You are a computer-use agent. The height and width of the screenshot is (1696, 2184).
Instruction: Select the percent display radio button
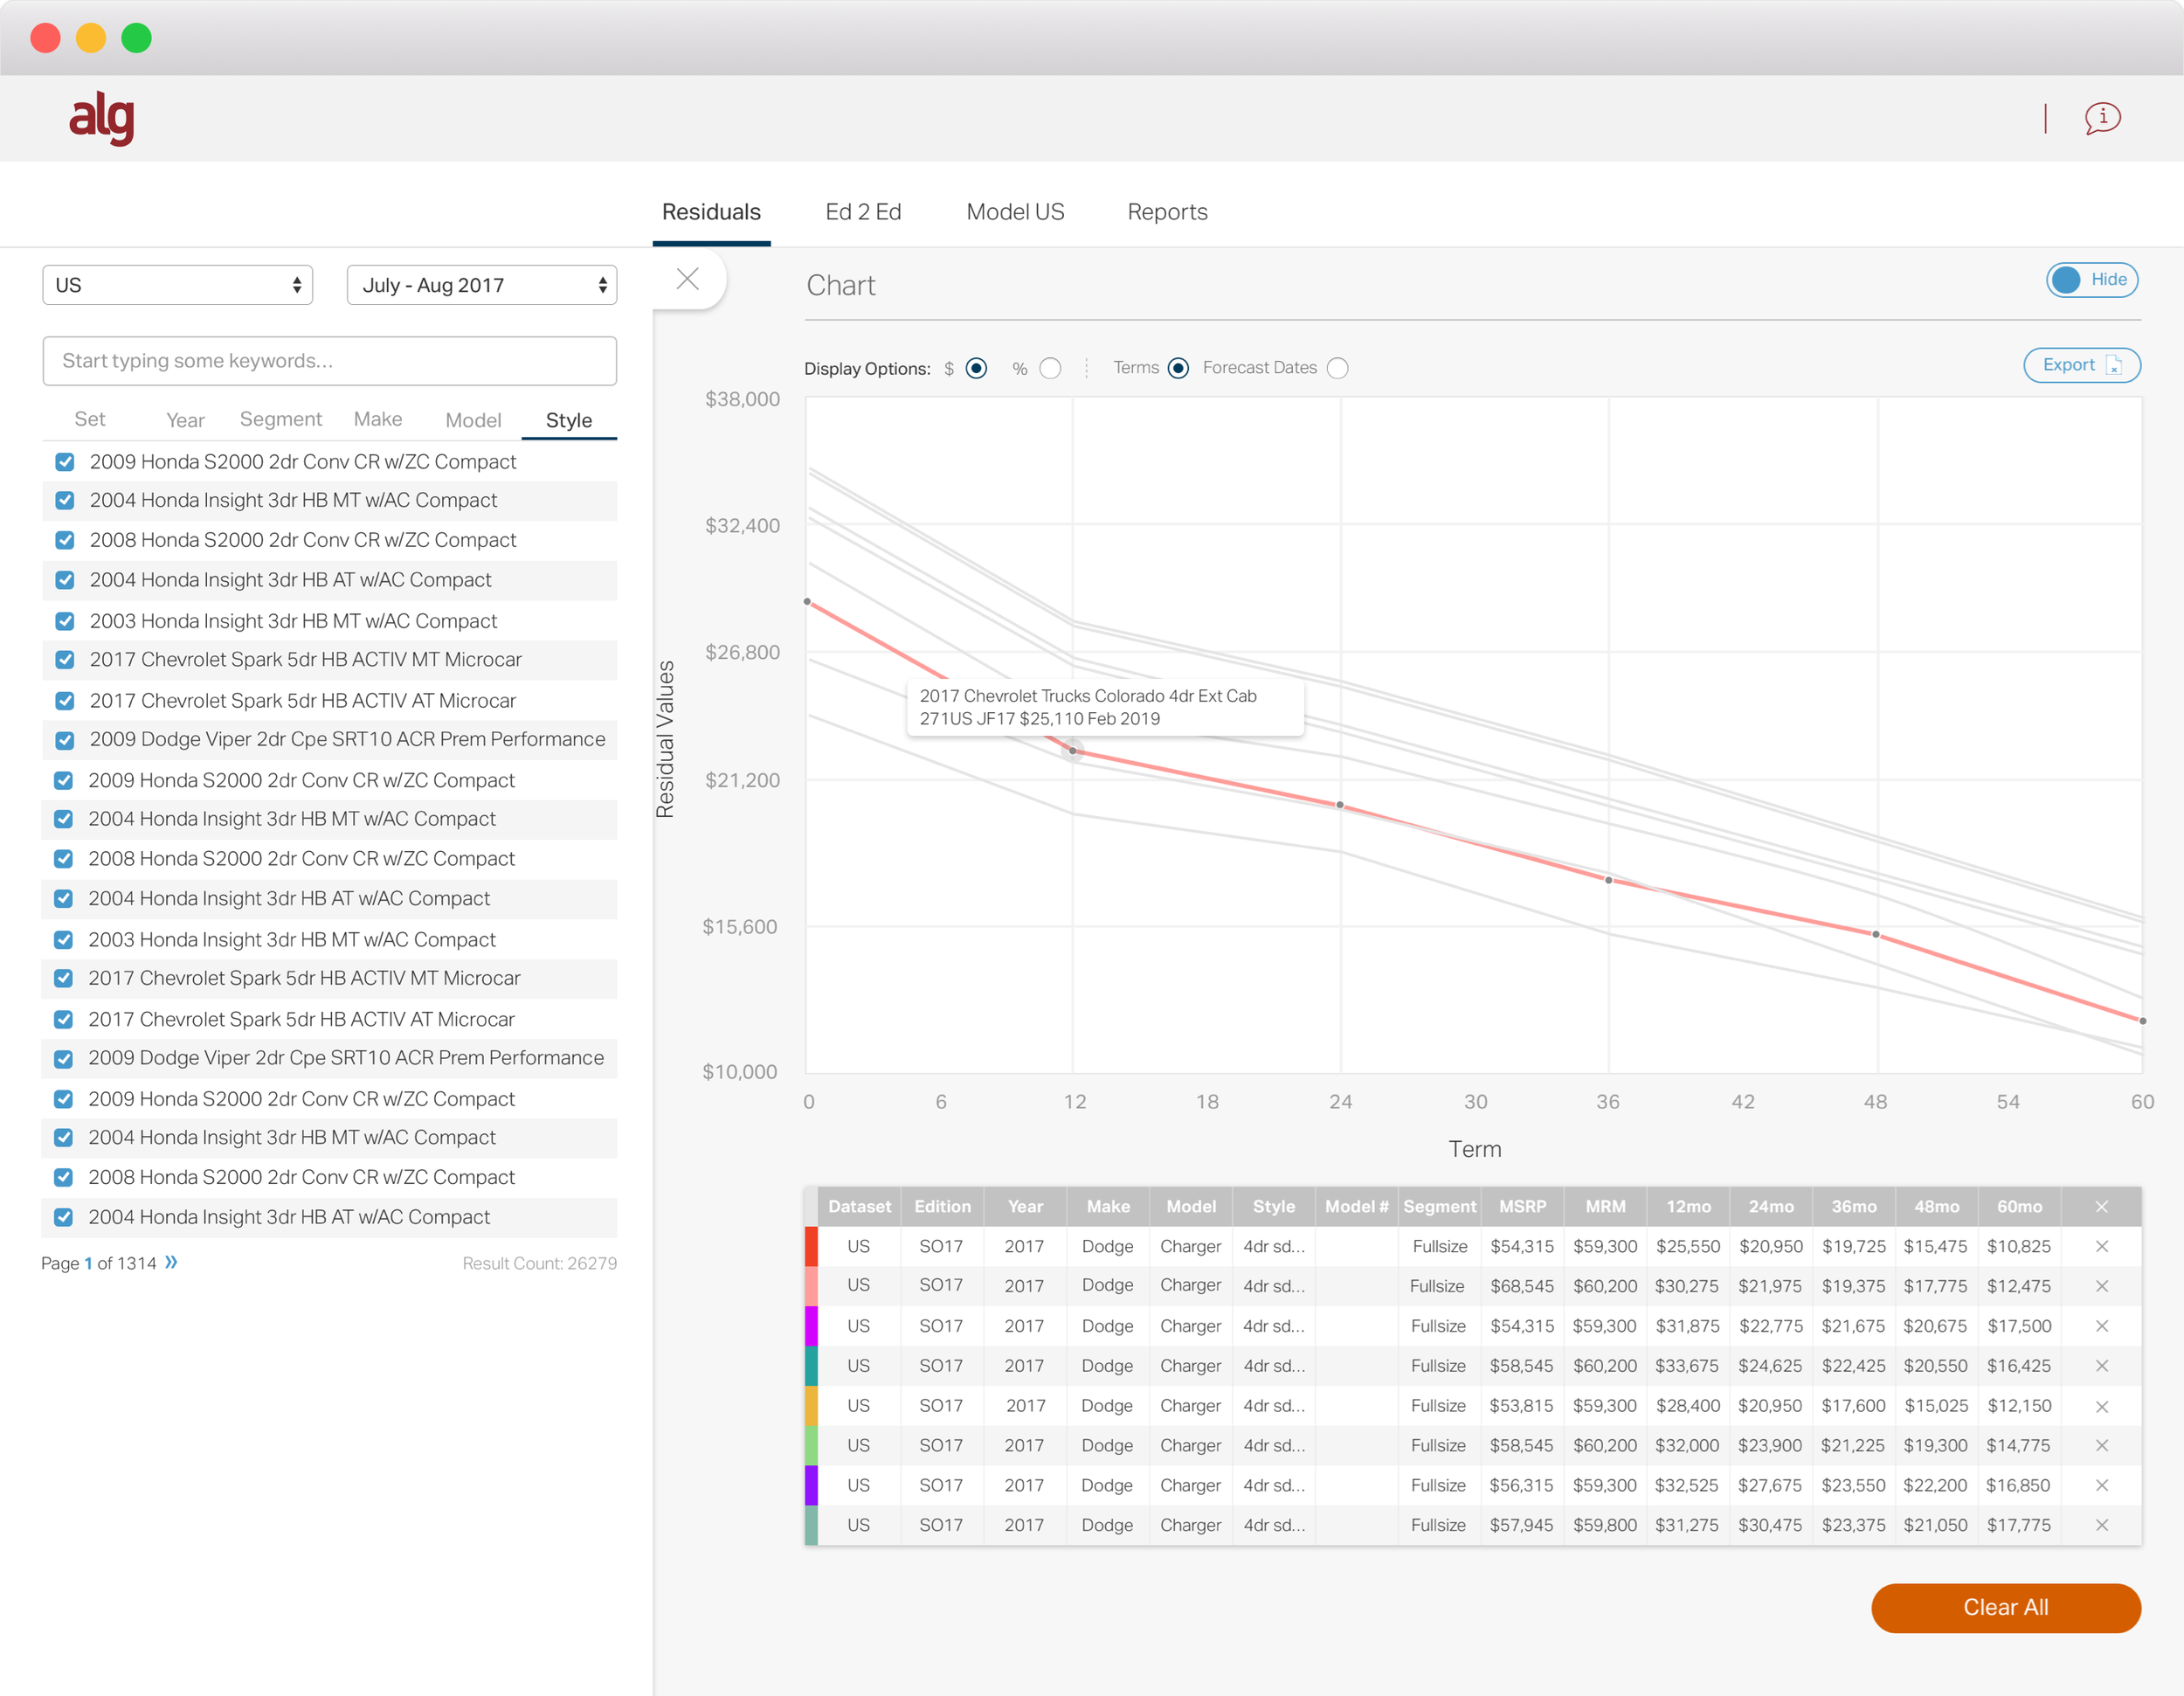coord(1050,368)
